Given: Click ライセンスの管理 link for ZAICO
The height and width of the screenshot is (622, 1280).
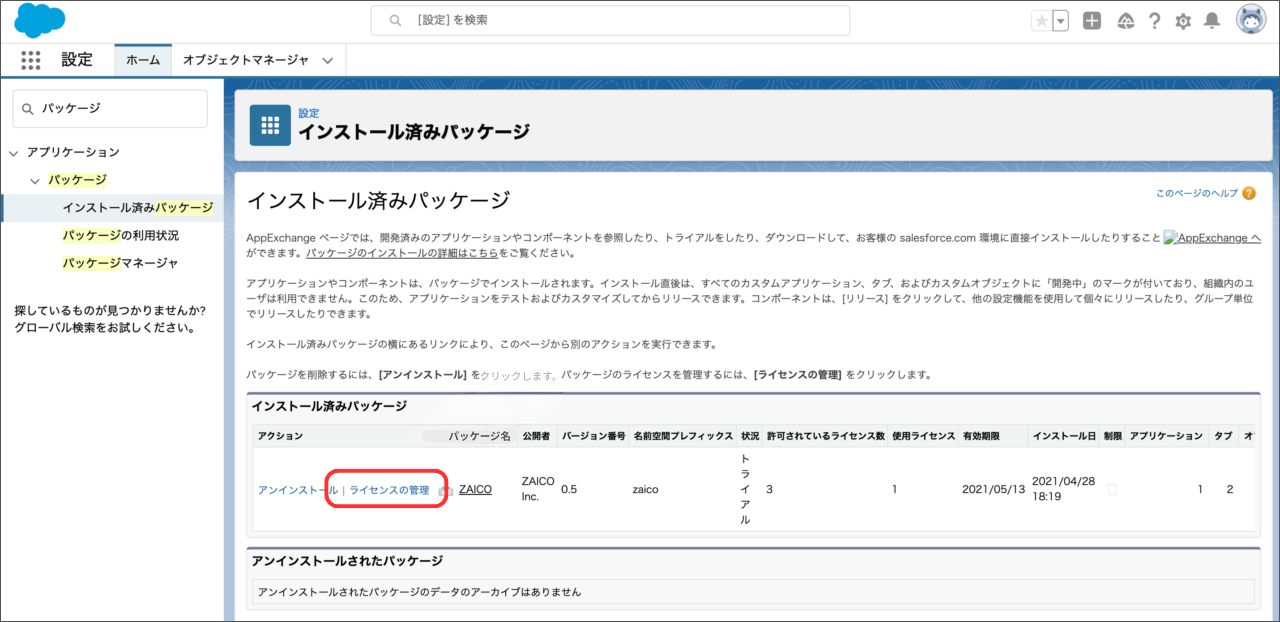Looking at the screenshot, I should click(389, 490).
